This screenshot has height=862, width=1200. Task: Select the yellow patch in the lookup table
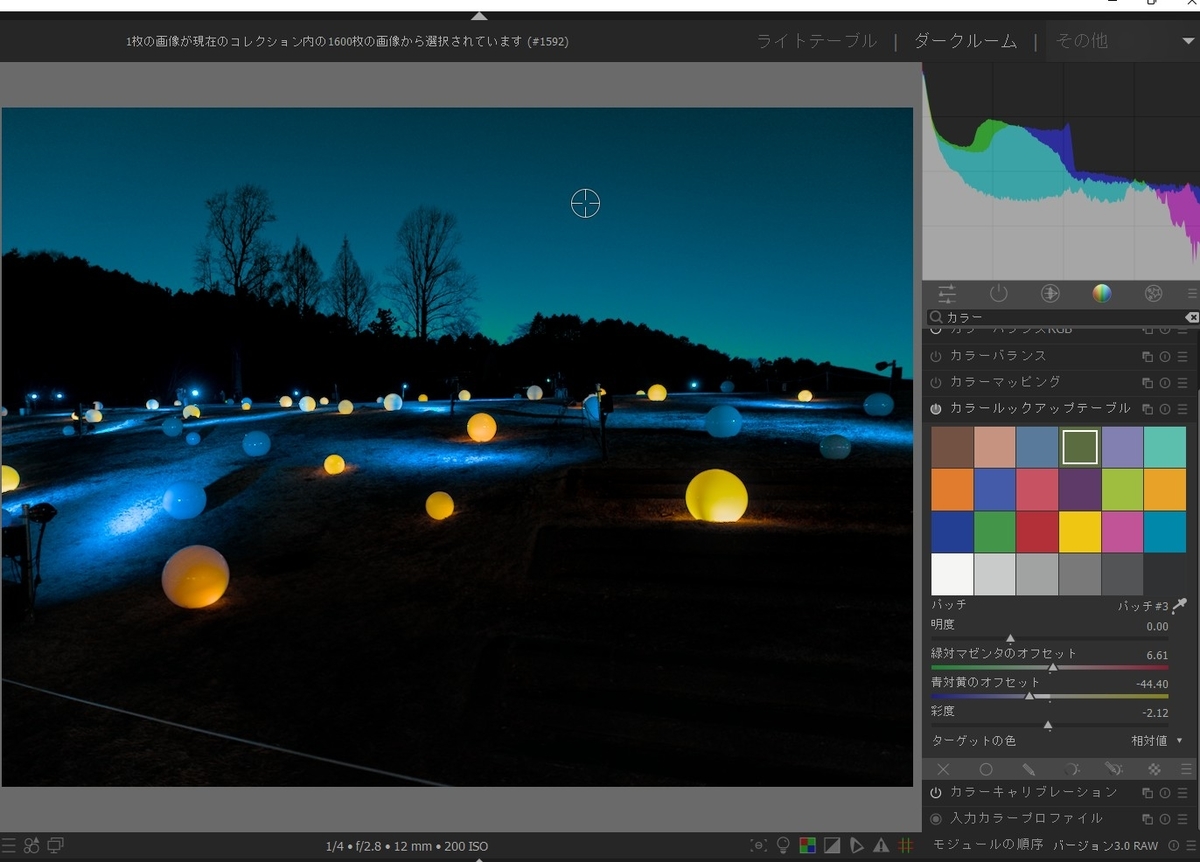coord(1080,531)
